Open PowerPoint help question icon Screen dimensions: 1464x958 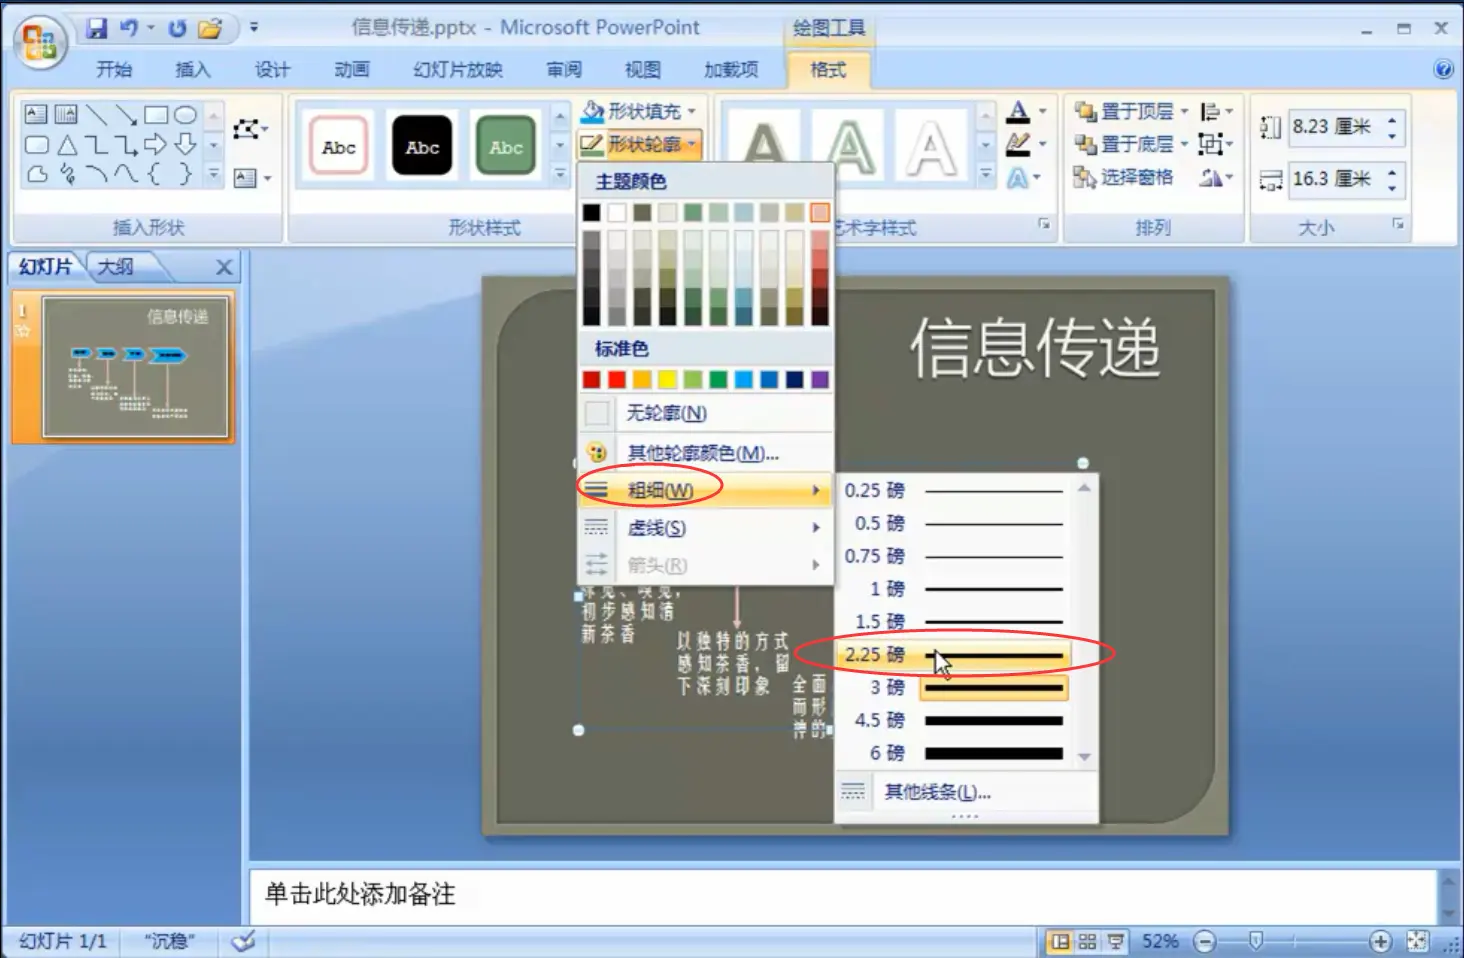(1443, 69)
